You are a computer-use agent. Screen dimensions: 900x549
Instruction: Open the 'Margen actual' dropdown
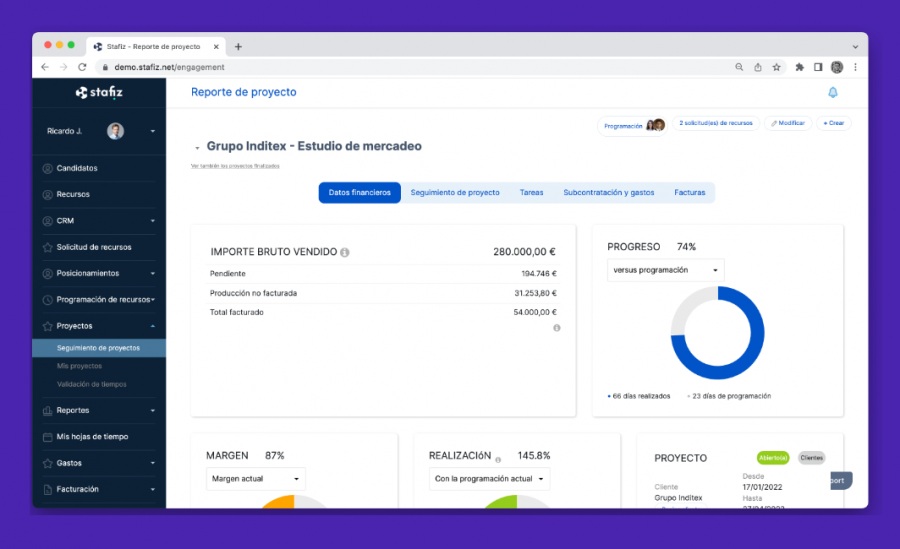(x=255, y=478)
